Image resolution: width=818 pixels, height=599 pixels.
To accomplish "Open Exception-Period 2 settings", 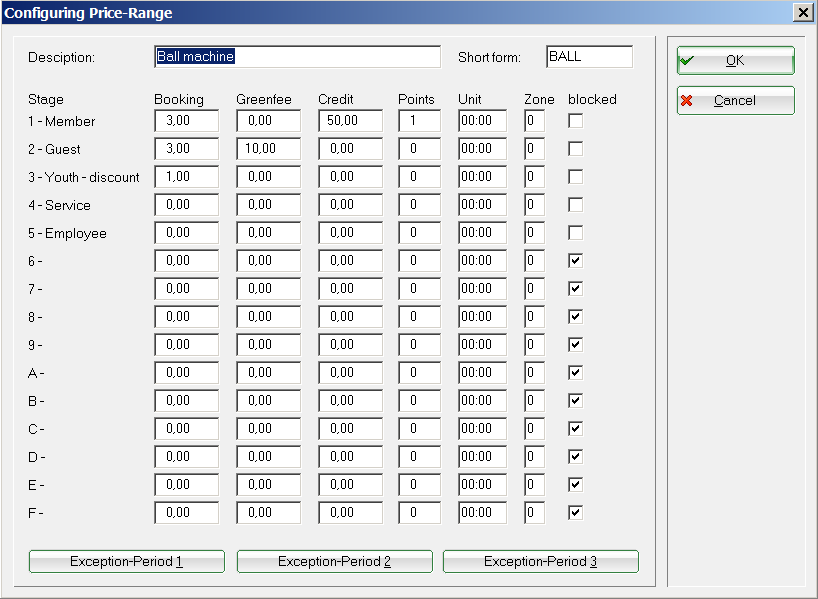I will tap(334, 562).
